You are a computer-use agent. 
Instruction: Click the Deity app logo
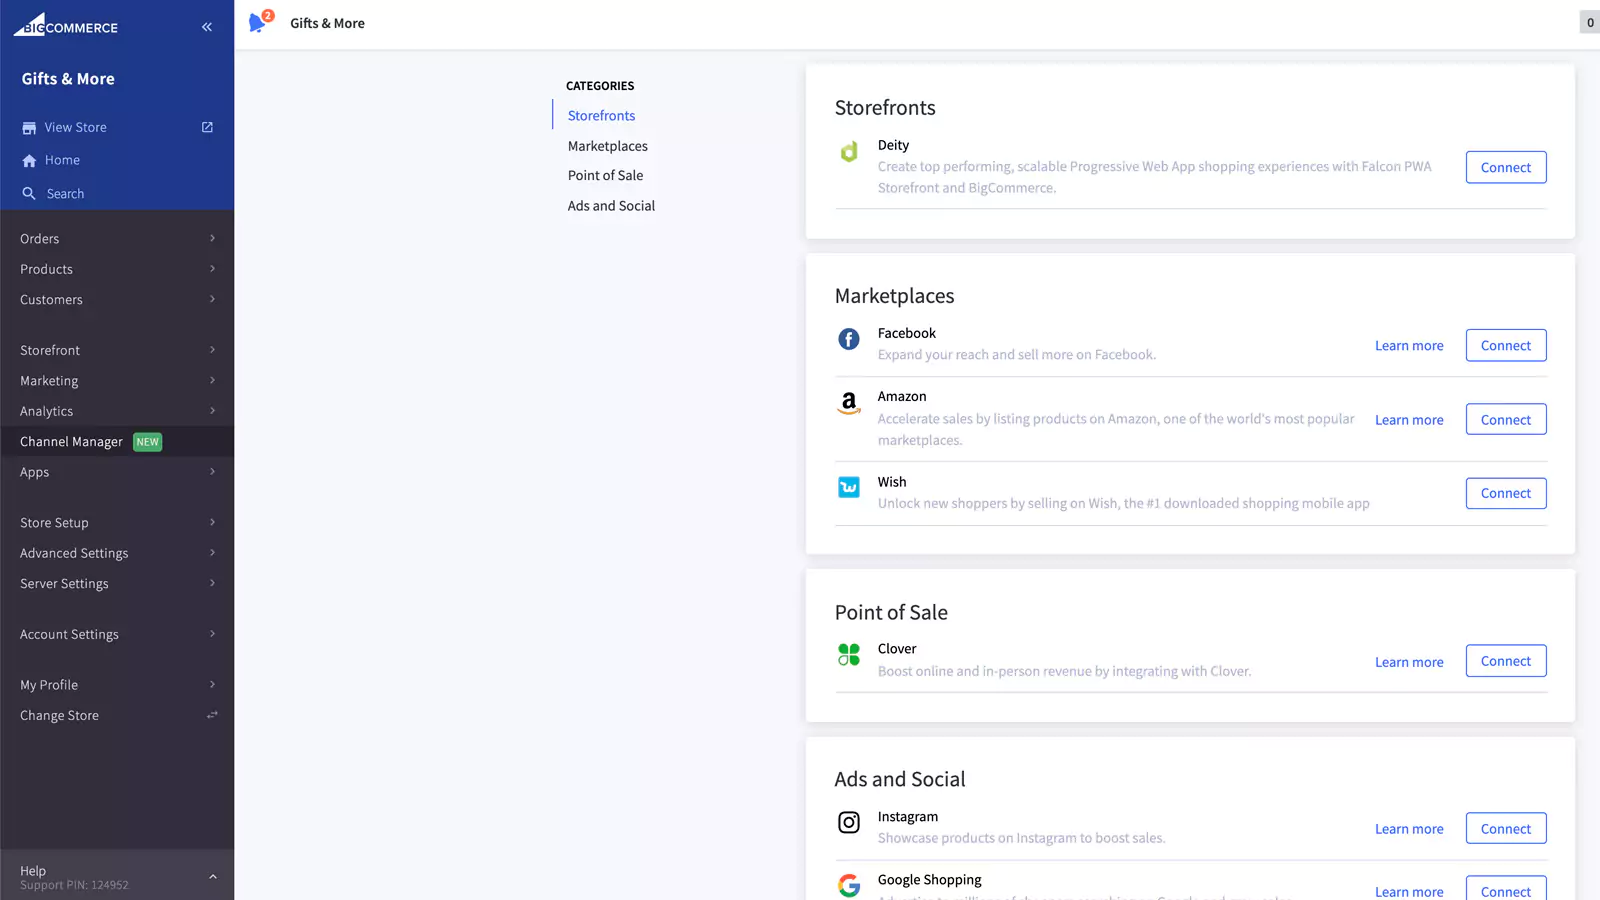pyautogui.click(x=849, y=152)
